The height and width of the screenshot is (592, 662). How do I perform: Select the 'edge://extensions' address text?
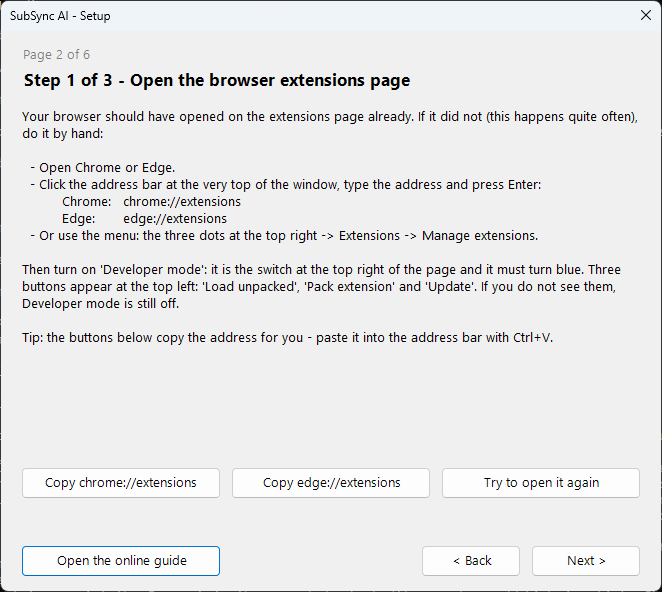175,218
